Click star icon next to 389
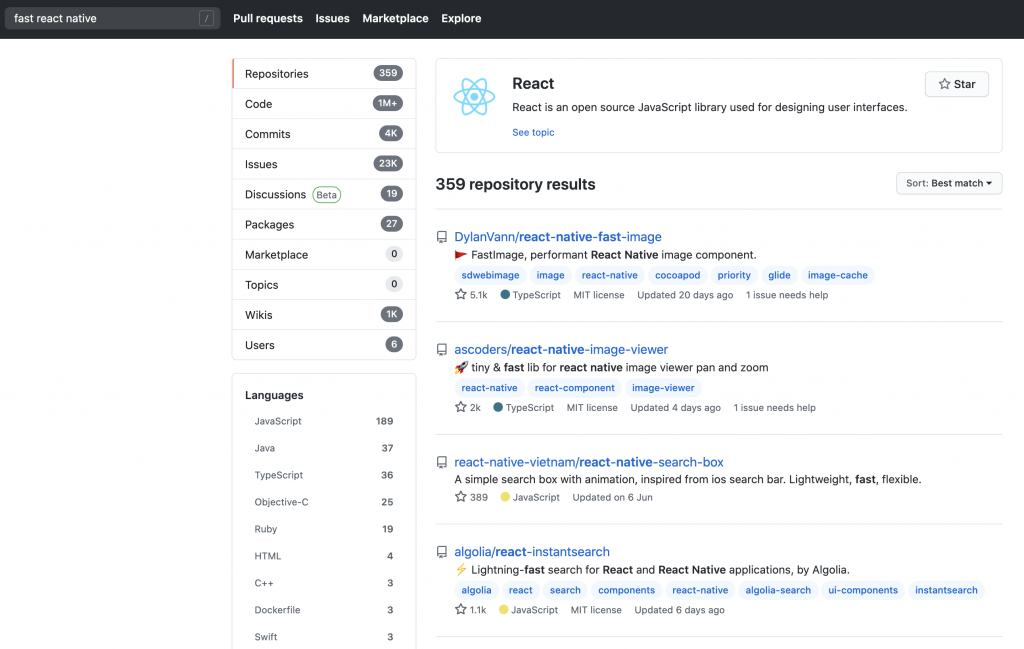This screenshot has height=649, width=1024. [x=460, y=497]
